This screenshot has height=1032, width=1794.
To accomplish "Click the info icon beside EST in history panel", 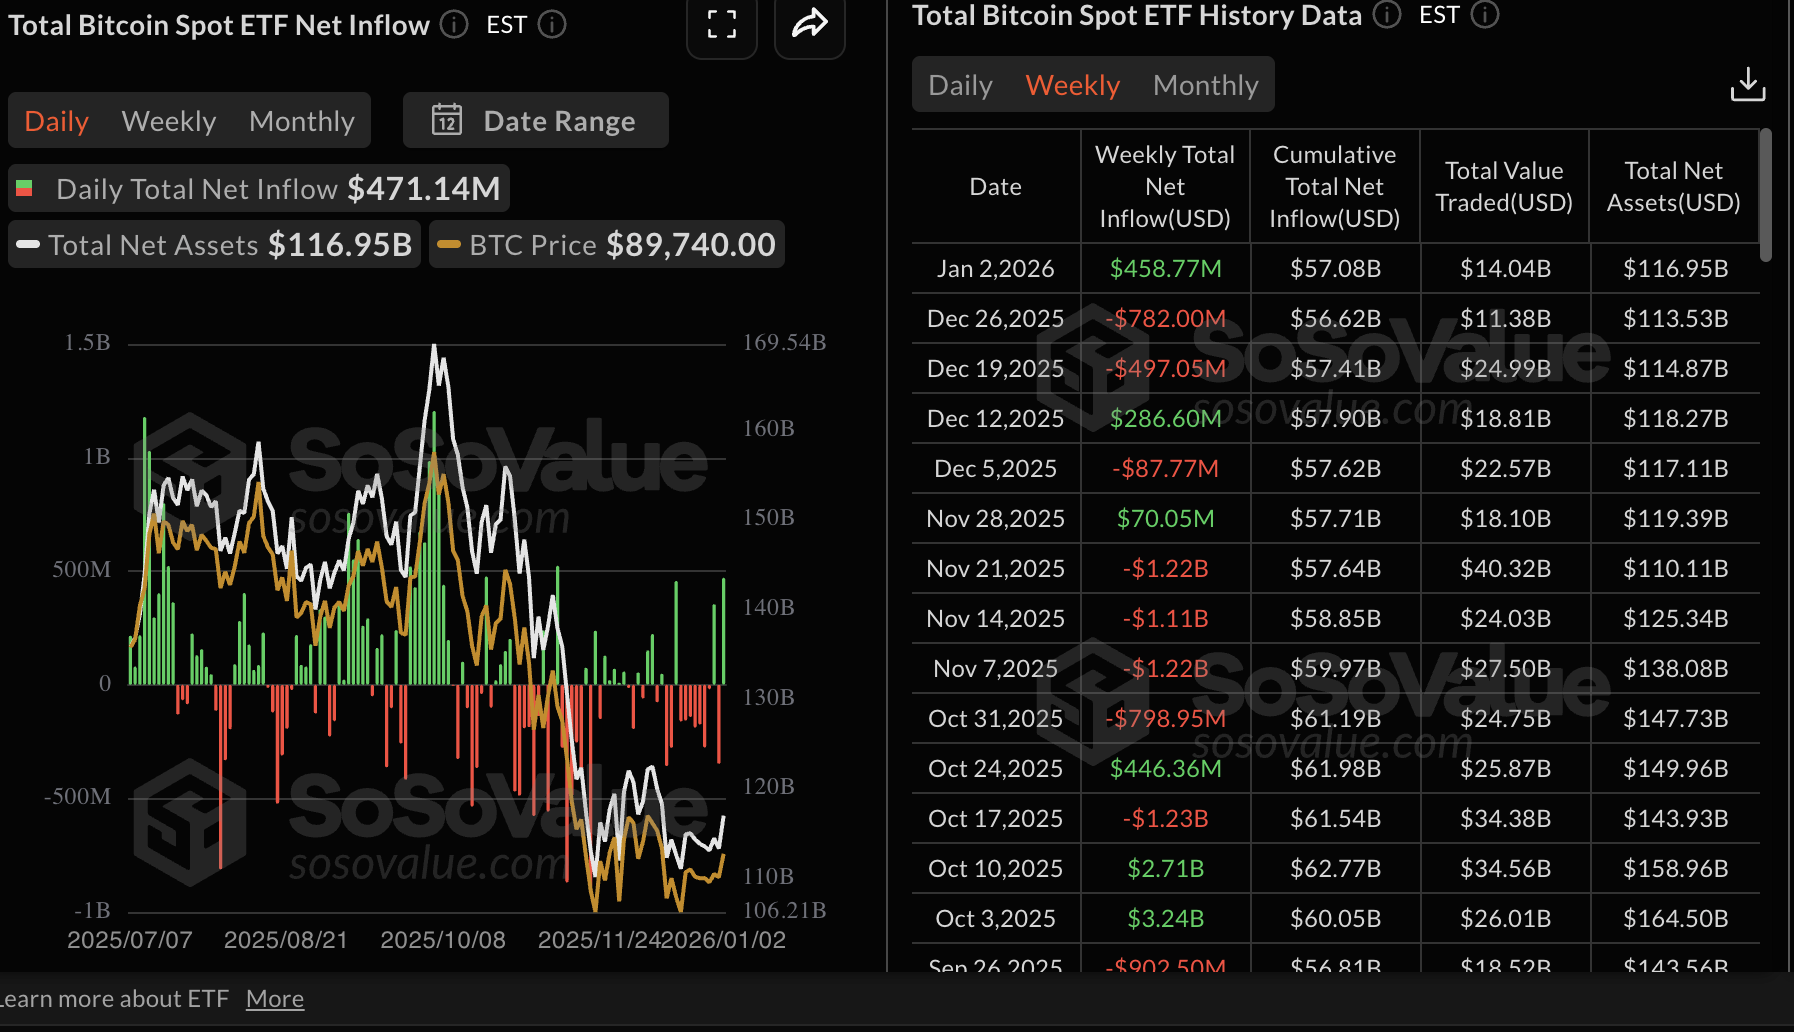I will coord(1486,15).
